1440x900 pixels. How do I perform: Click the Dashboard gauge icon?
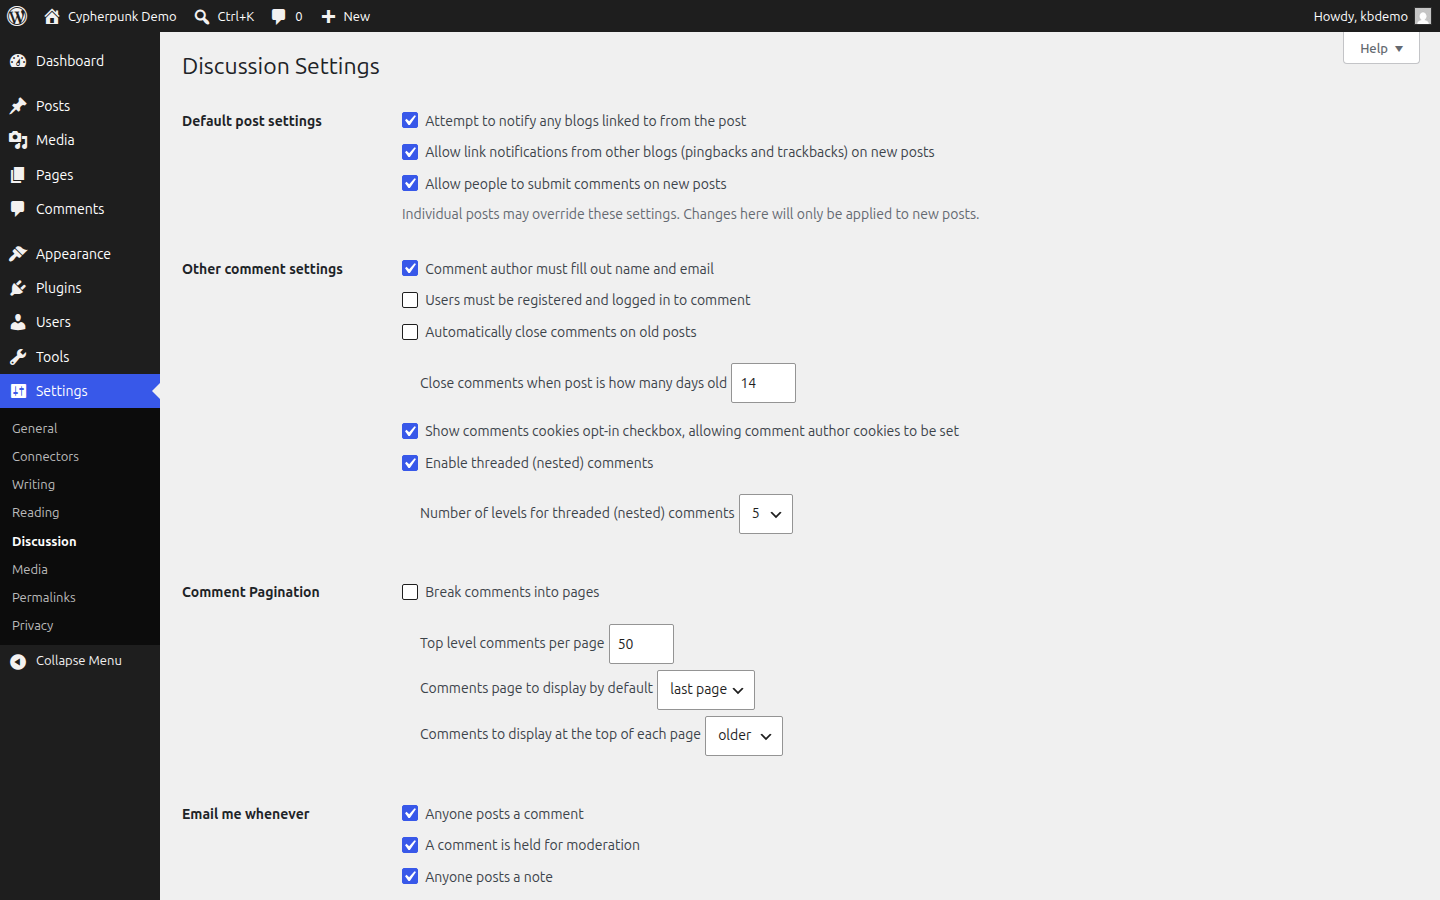18,61
